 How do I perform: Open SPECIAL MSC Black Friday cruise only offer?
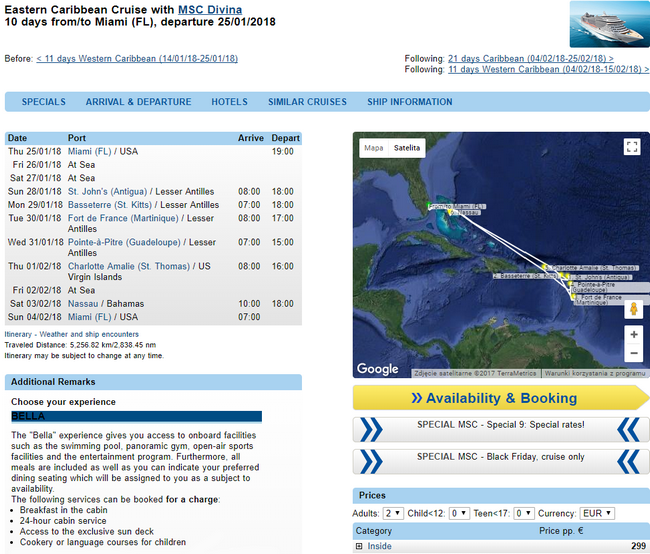click(x=501, y=461)
